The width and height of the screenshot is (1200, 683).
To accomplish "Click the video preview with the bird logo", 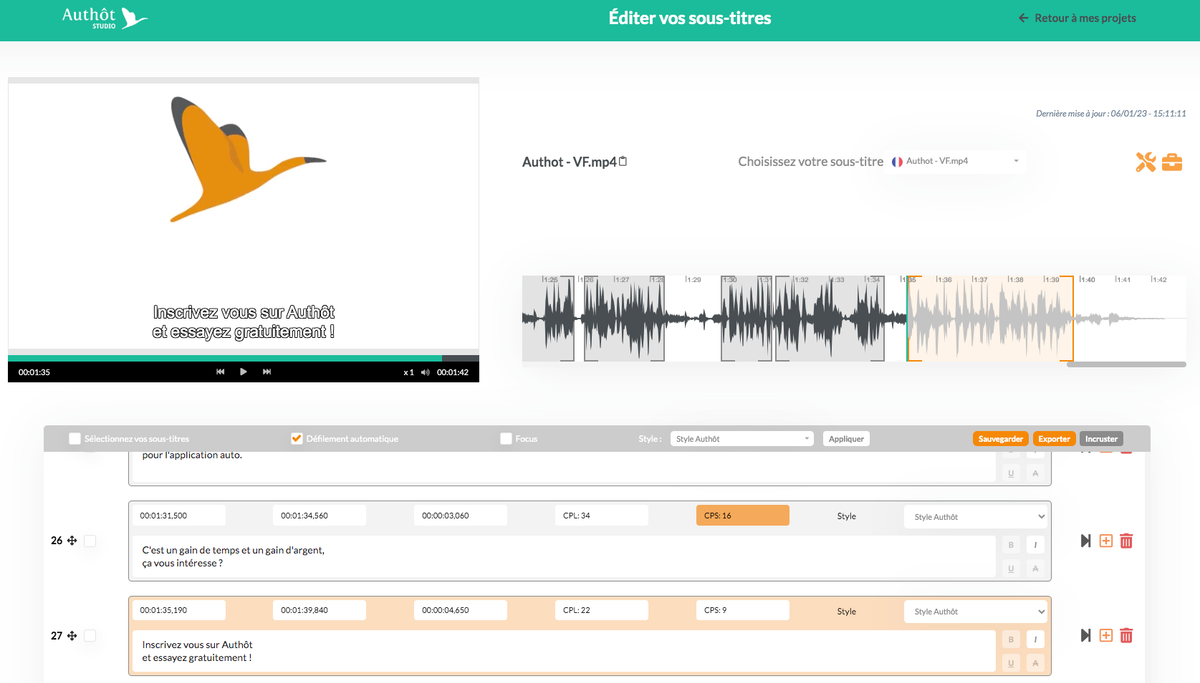I will (x=243, y=216).
